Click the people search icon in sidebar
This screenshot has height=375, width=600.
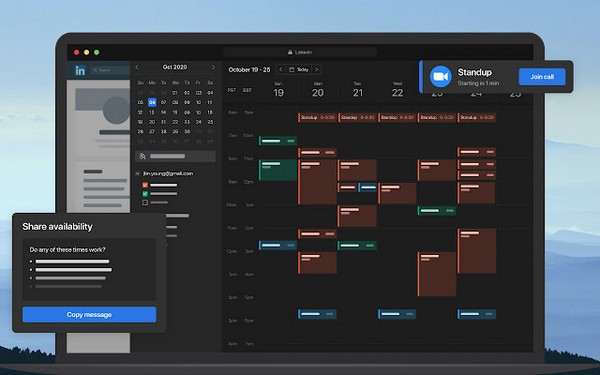(x=143, y=156)
